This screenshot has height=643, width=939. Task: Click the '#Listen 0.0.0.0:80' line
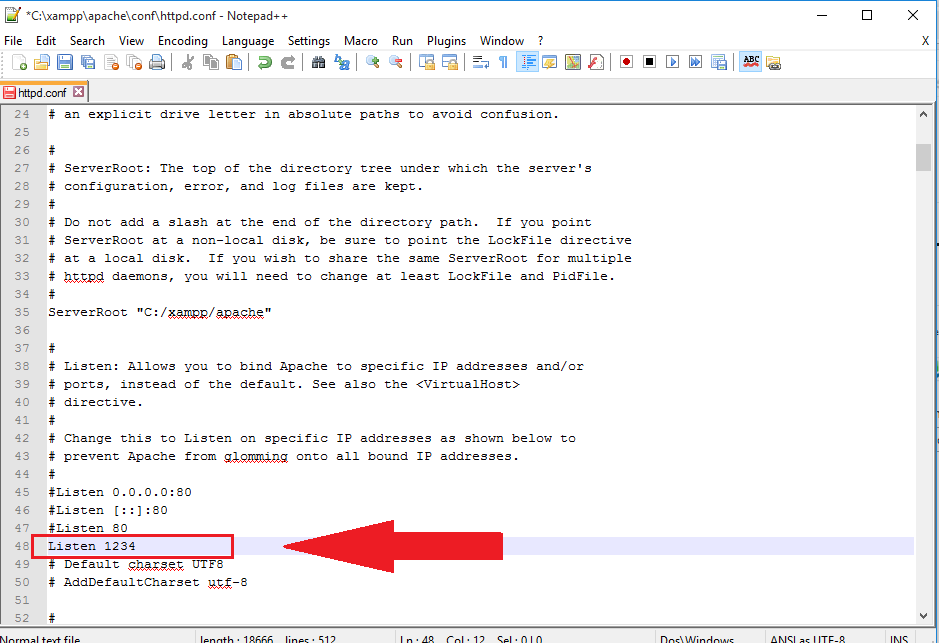tap(120, 492)
